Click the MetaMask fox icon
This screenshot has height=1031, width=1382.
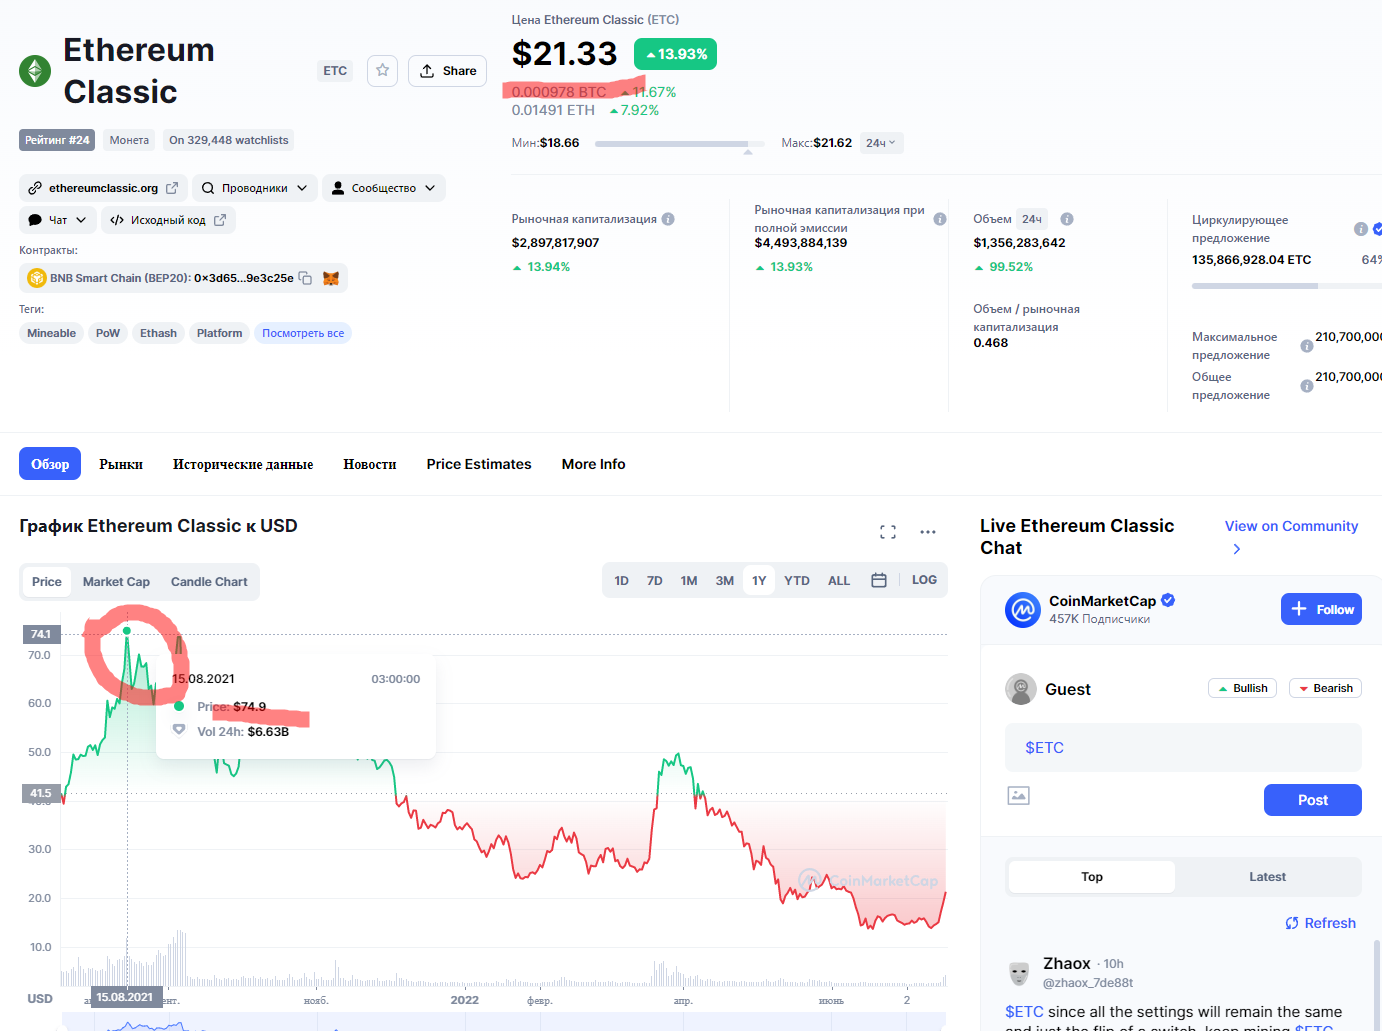coord(331,278)
